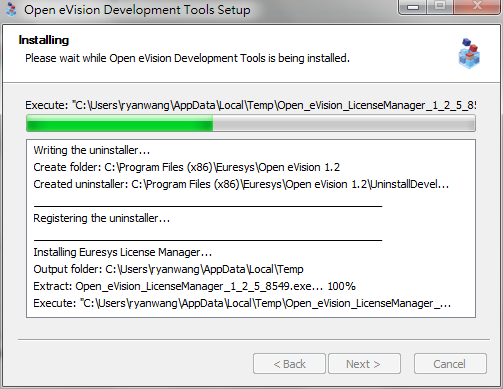Select log line 'Created uninstaller:'

(x=241, y=184)
